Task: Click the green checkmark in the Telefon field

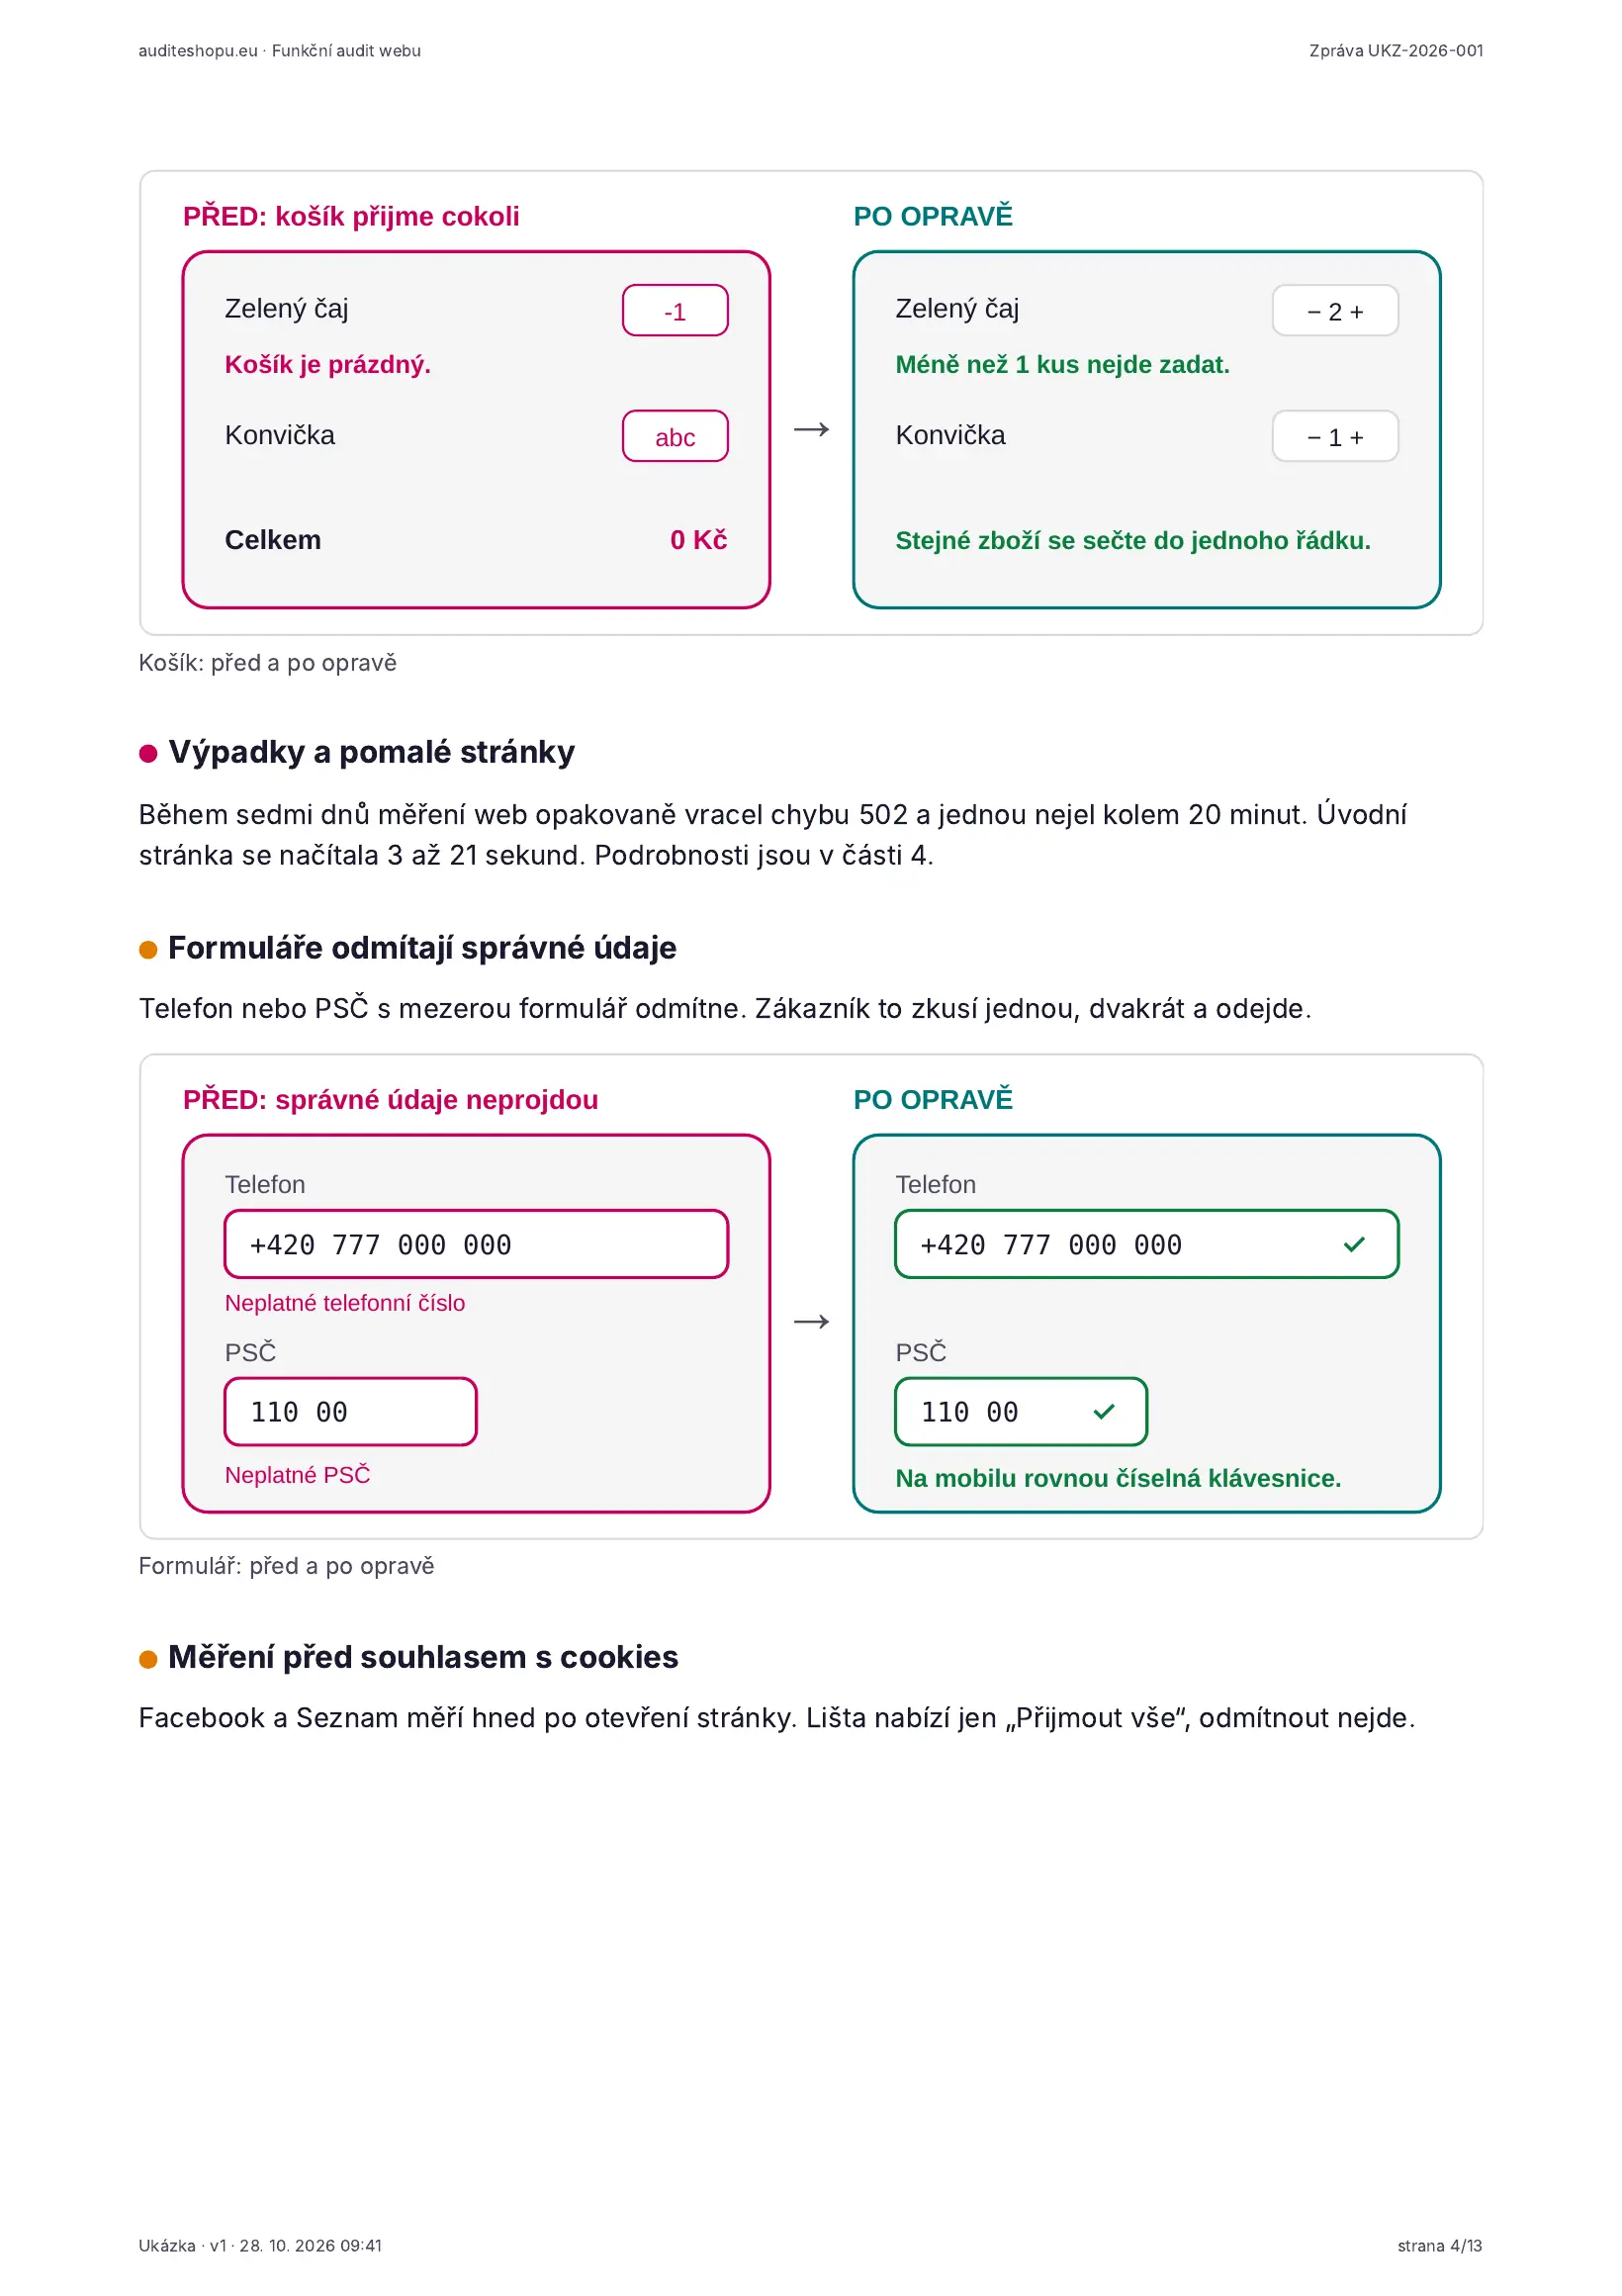Action: click(1353, 1244)
